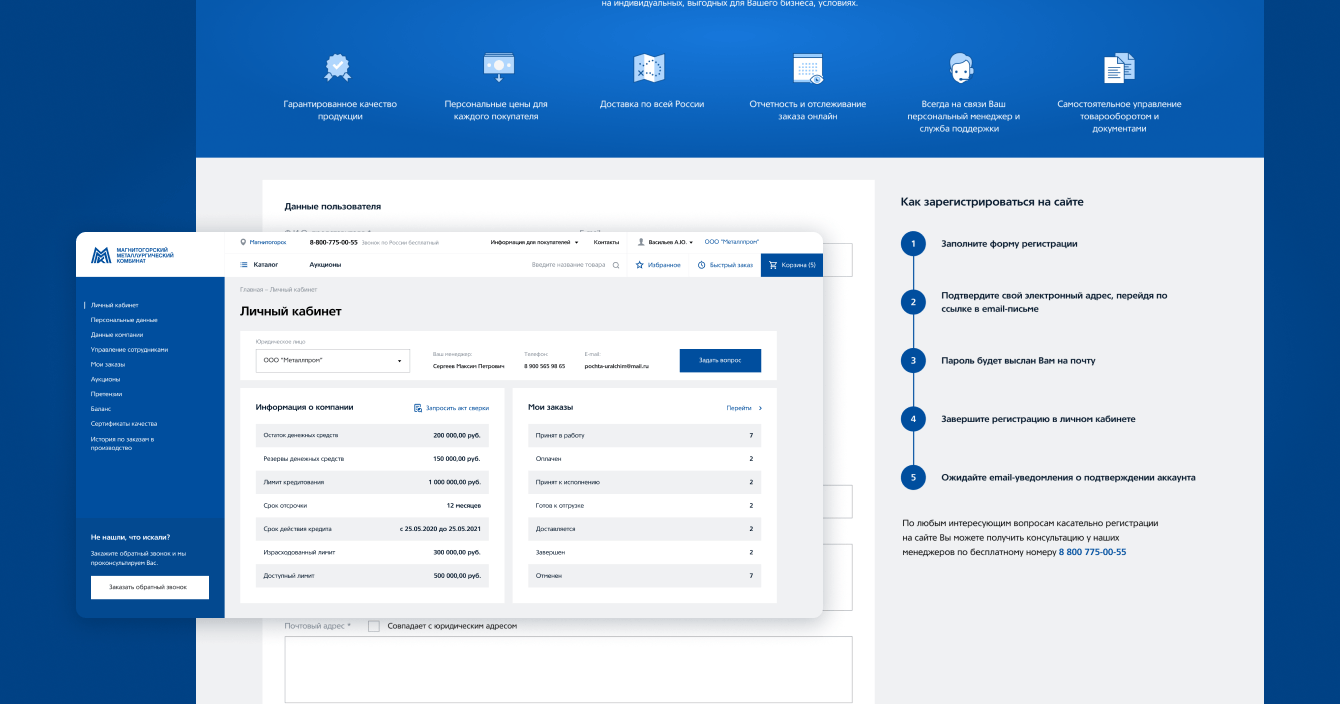The width and height of the screenshot is (1340, 704).
Task: Click the Остаток денежных средств row
Action: click(x=372, y=435)
